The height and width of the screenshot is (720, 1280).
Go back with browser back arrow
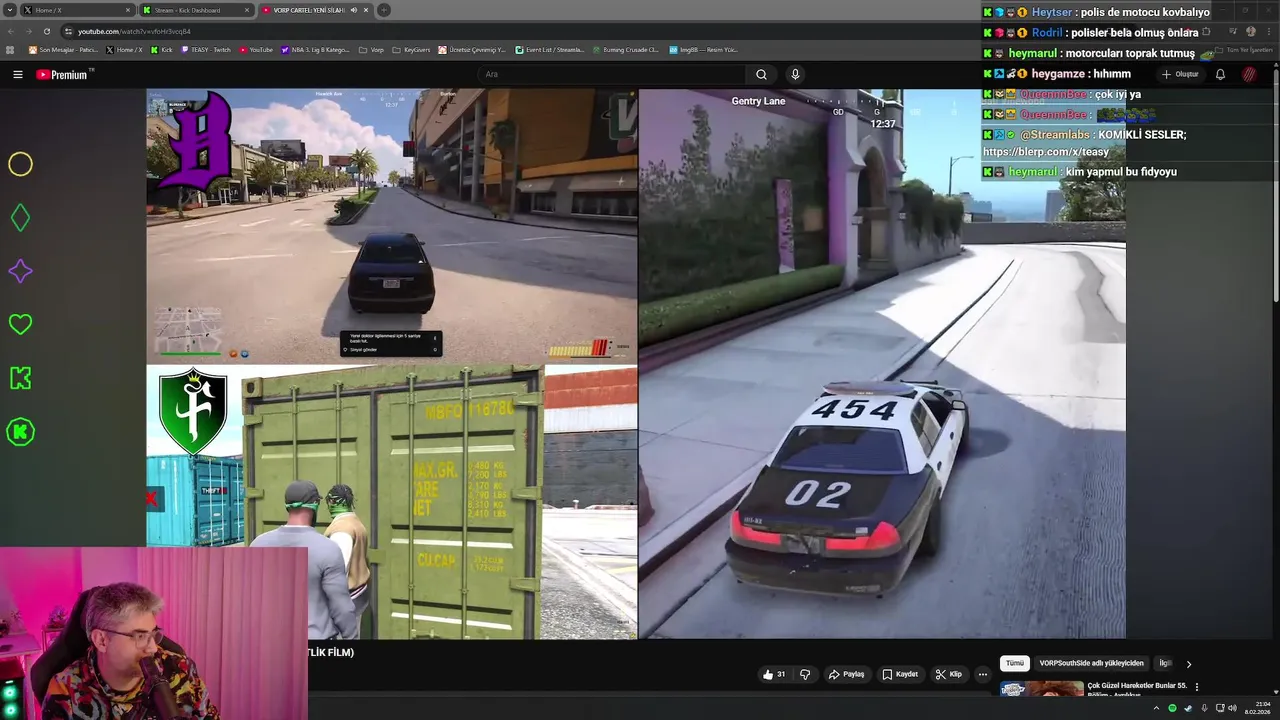tap(11, 31)
